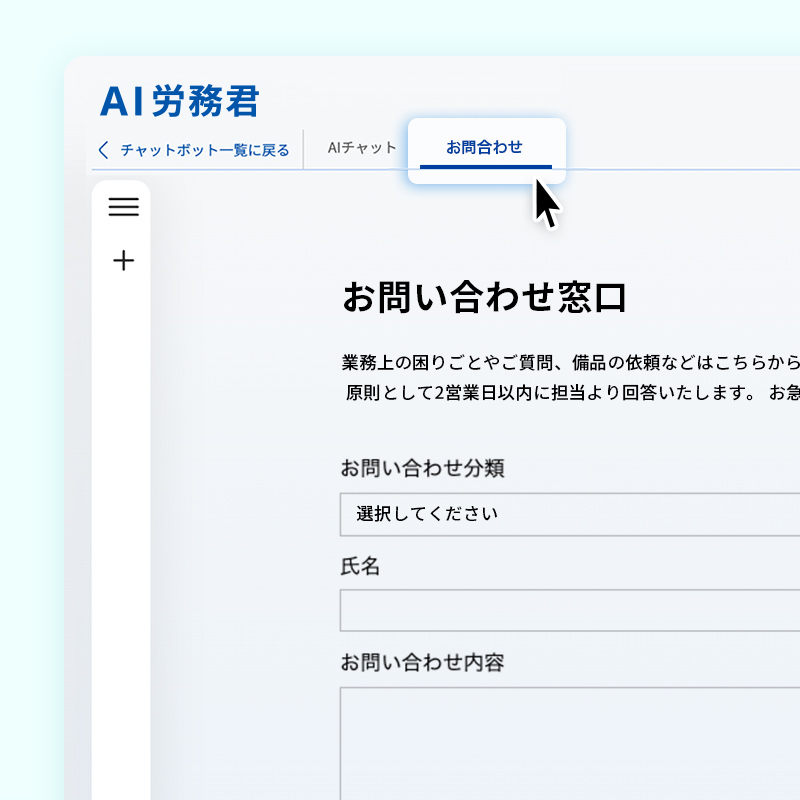Click the back chevron arrow icon
The height and width of the screenshot is (800, 800).
click(104, 150)
